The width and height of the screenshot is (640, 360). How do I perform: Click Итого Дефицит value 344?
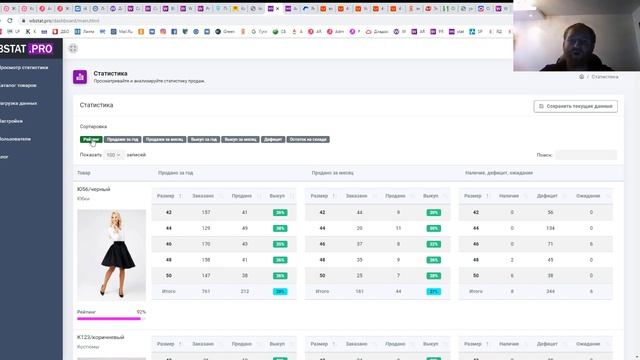pyautogui.click(x=550, y=291)
